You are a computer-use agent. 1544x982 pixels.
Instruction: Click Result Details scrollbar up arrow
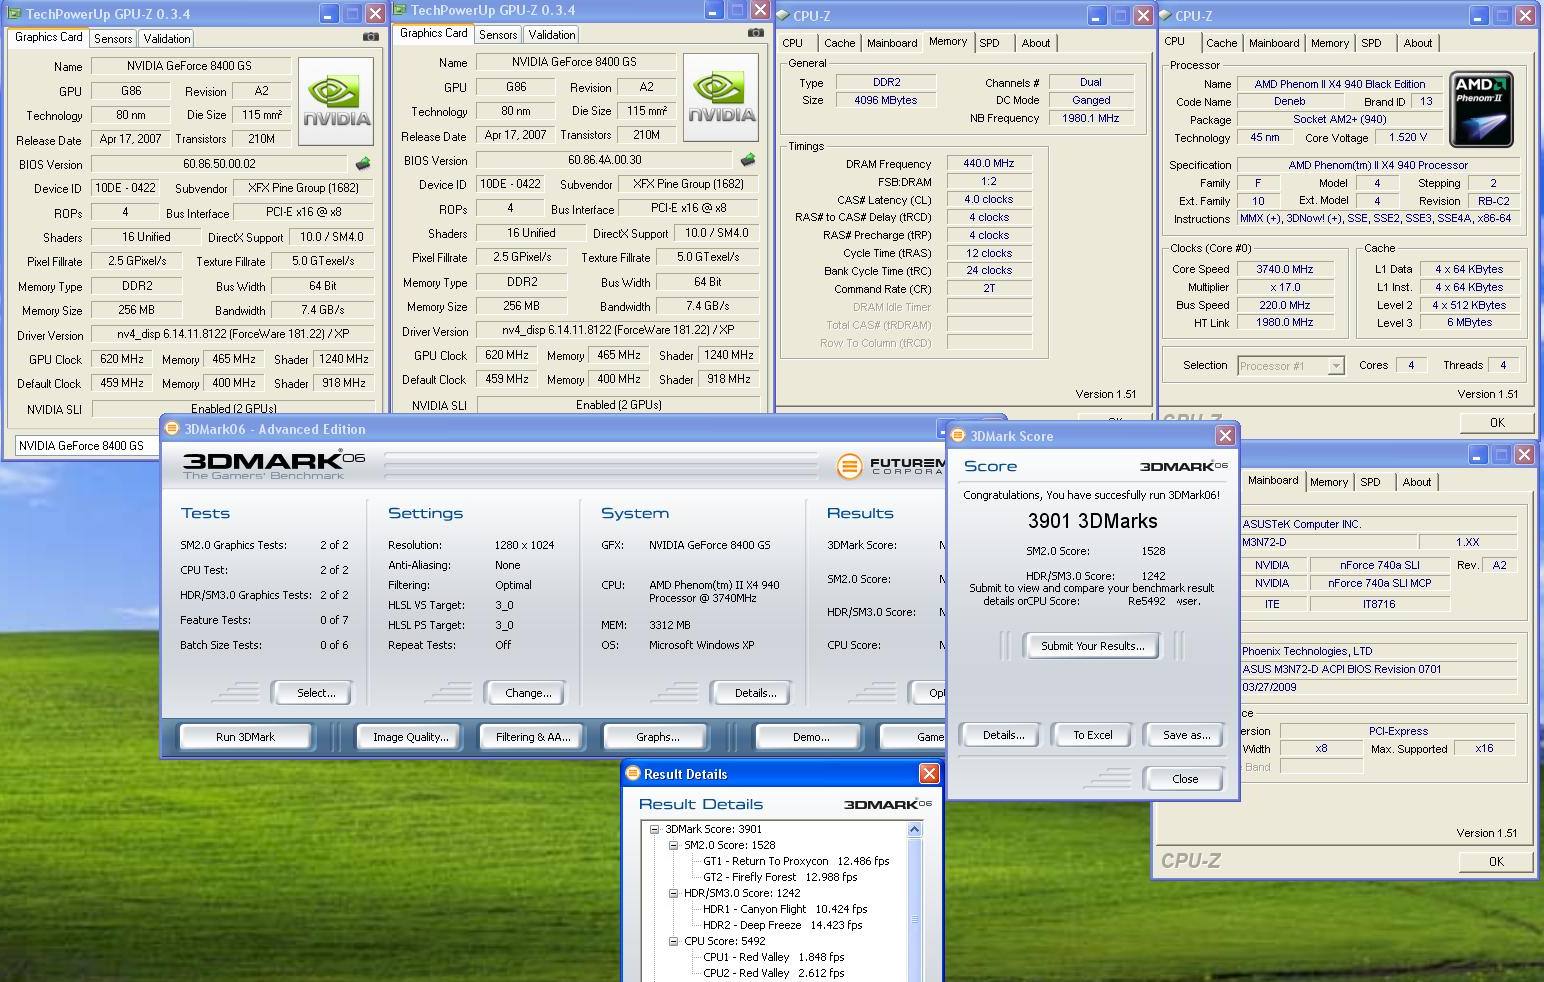pos(914,830)
